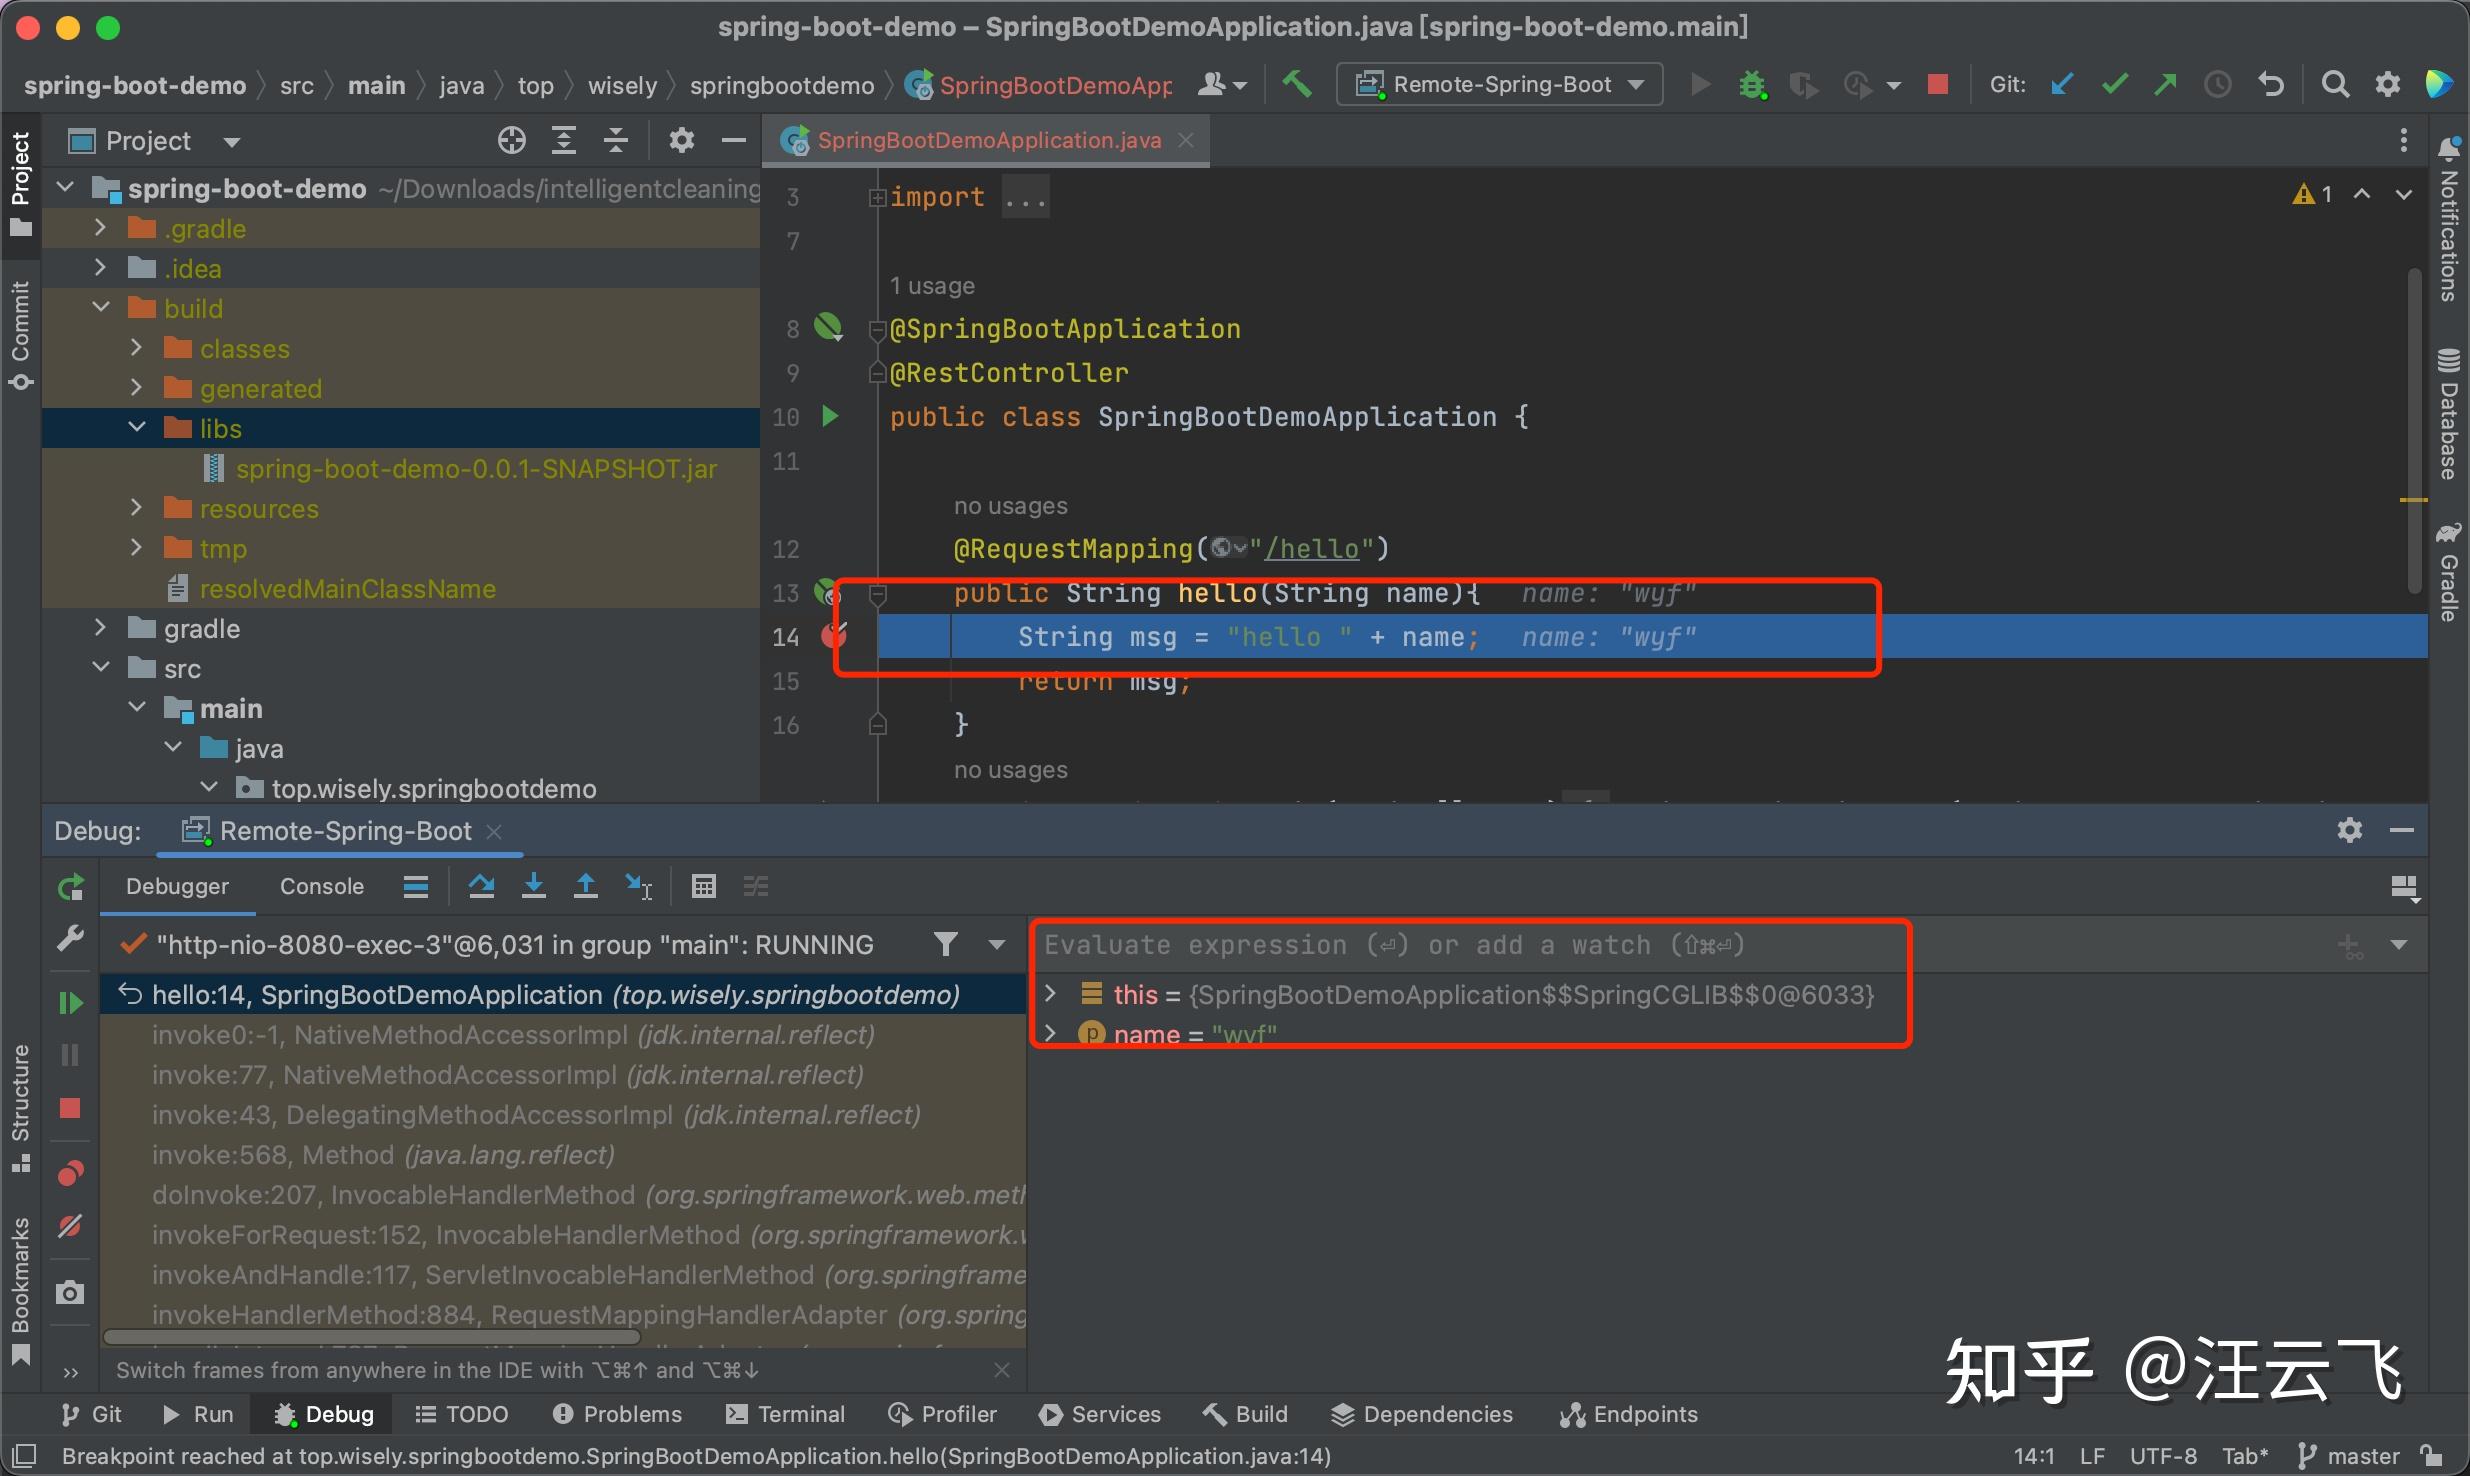Stop the running application with red square icon

click(1937, 84)
